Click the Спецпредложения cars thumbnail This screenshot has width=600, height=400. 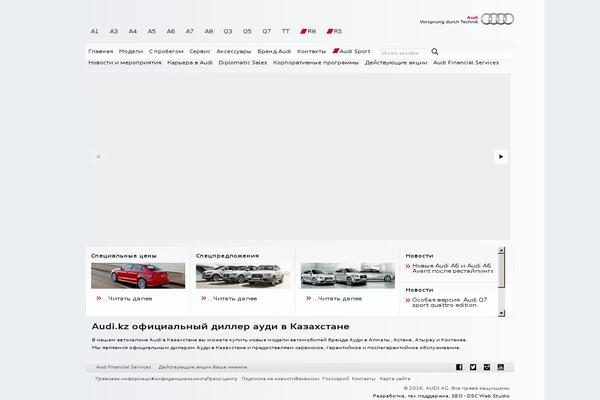pyautogui.click(x=243, y=276)
